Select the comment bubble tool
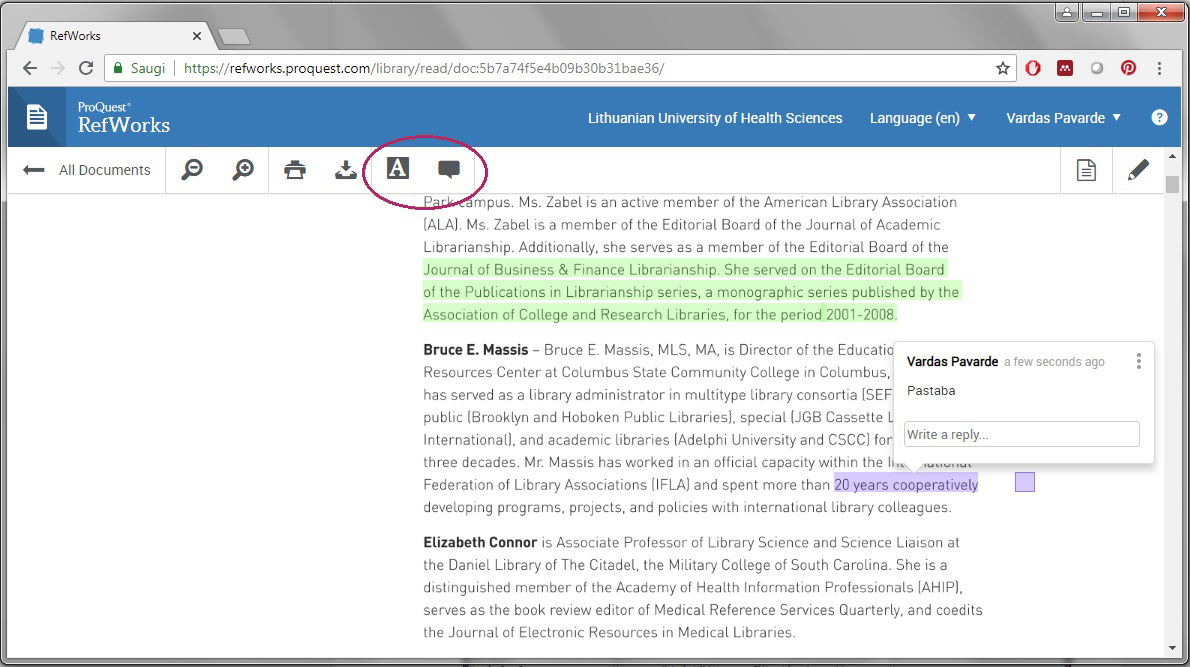 pyautogui.click(x=449, y=169)
